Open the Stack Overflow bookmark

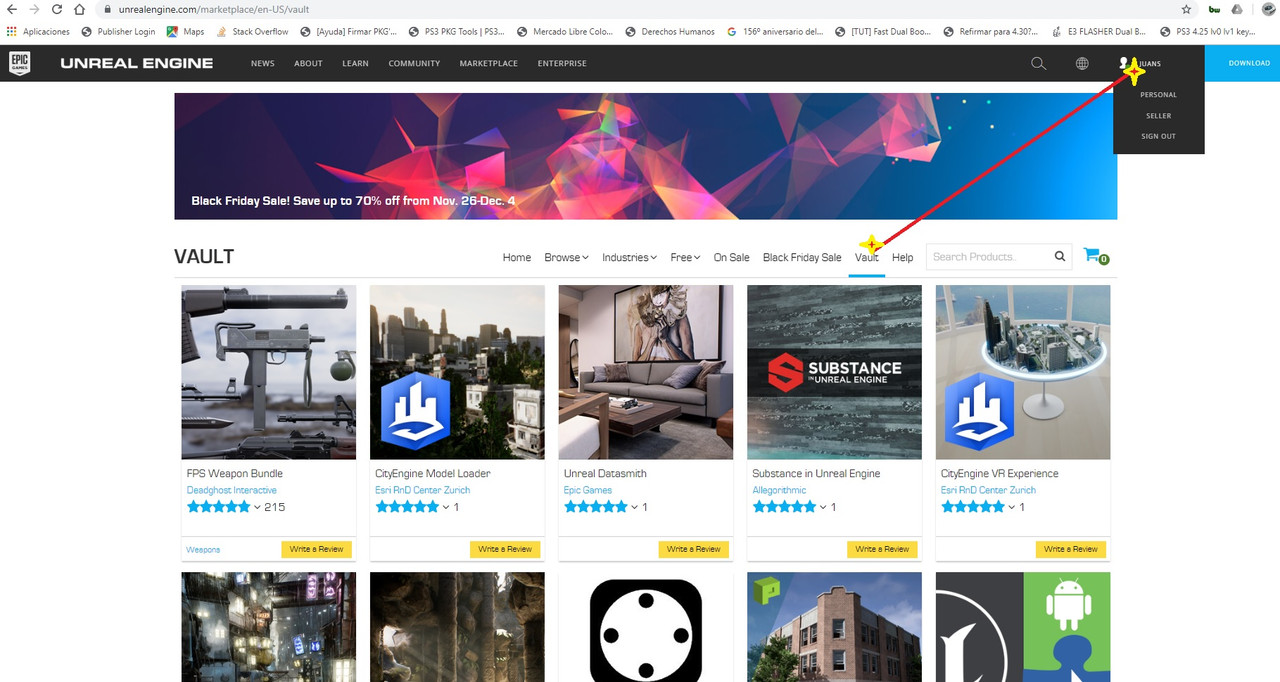252,32
